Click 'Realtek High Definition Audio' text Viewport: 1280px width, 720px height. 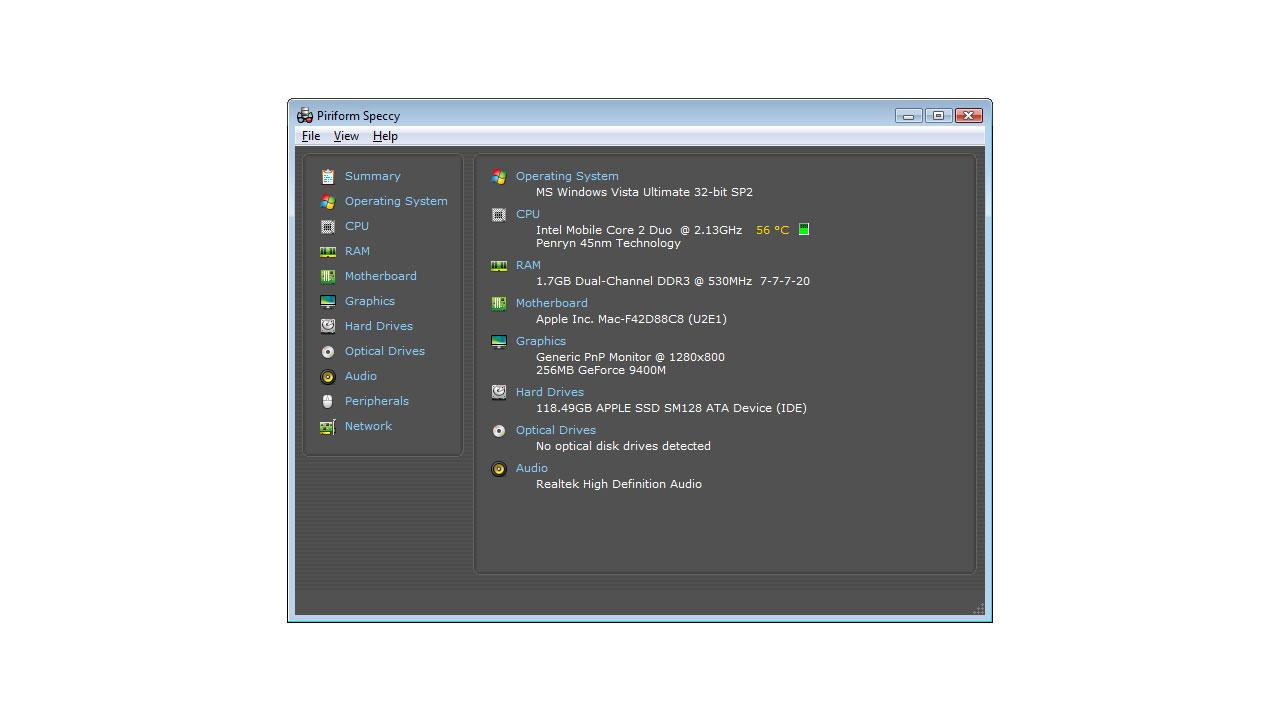619,484
